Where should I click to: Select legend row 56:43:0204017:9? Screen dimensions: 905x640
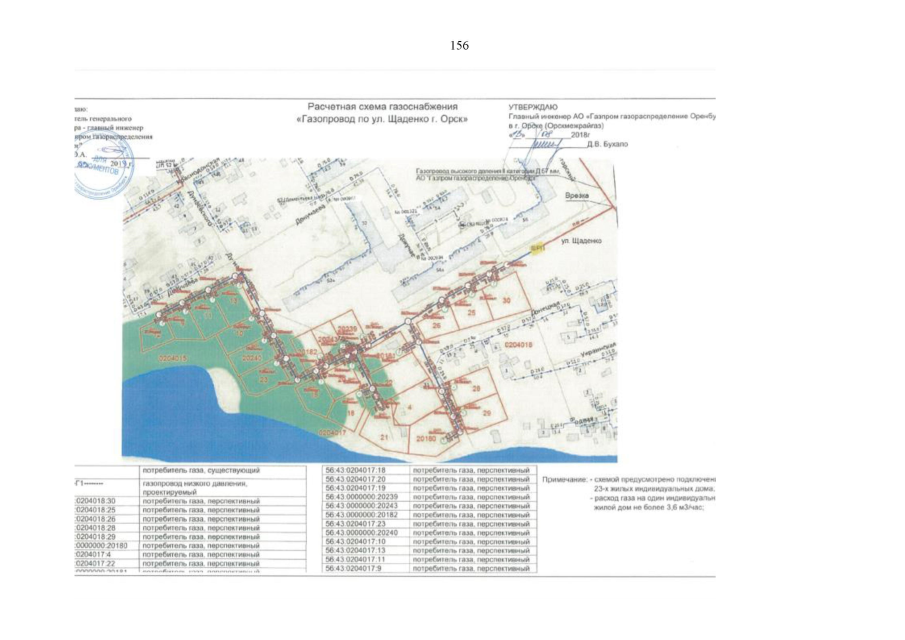pos(356,568)
